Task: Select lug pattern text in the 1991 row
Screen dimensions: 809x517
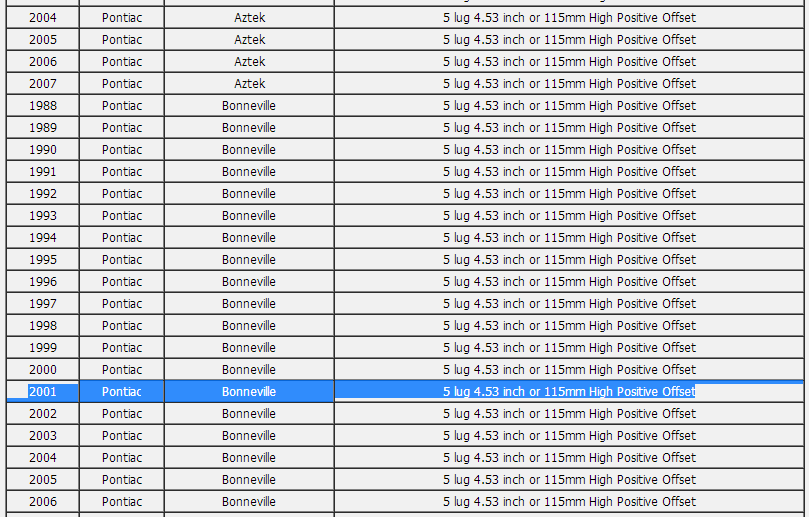Action: [x=569, y=172]
